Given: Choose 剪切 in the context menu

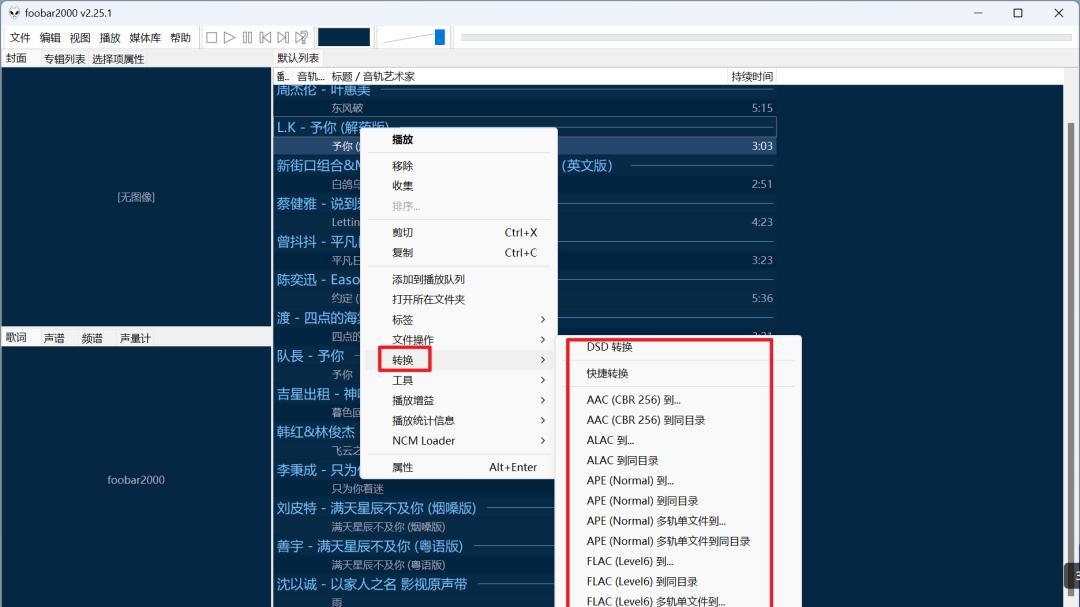Looking at the screenshot, I should [459, 233].
